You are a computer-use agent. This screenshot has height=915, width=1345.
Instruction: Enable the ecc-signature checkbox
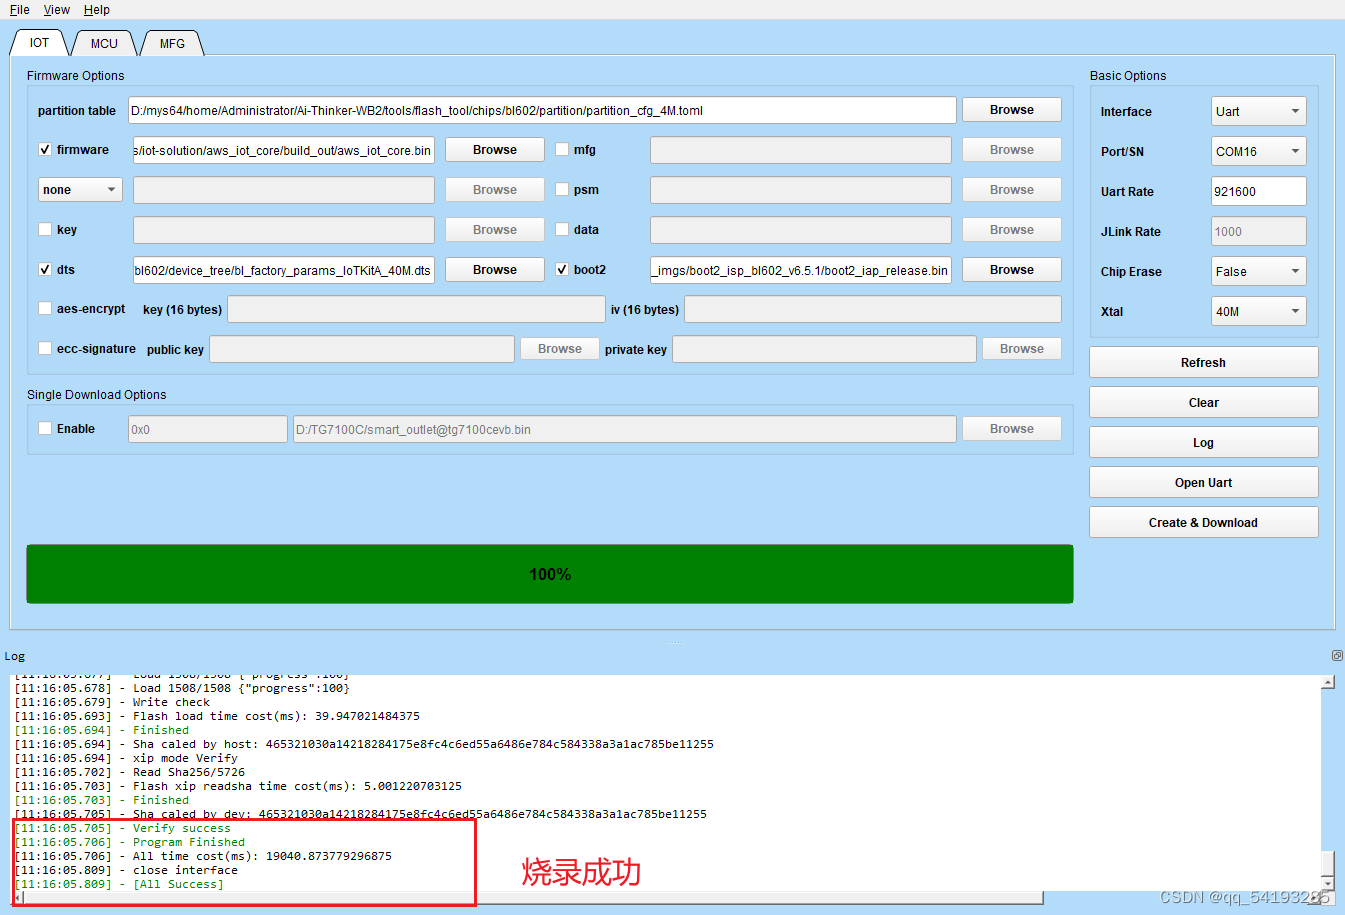click(45, 348)
